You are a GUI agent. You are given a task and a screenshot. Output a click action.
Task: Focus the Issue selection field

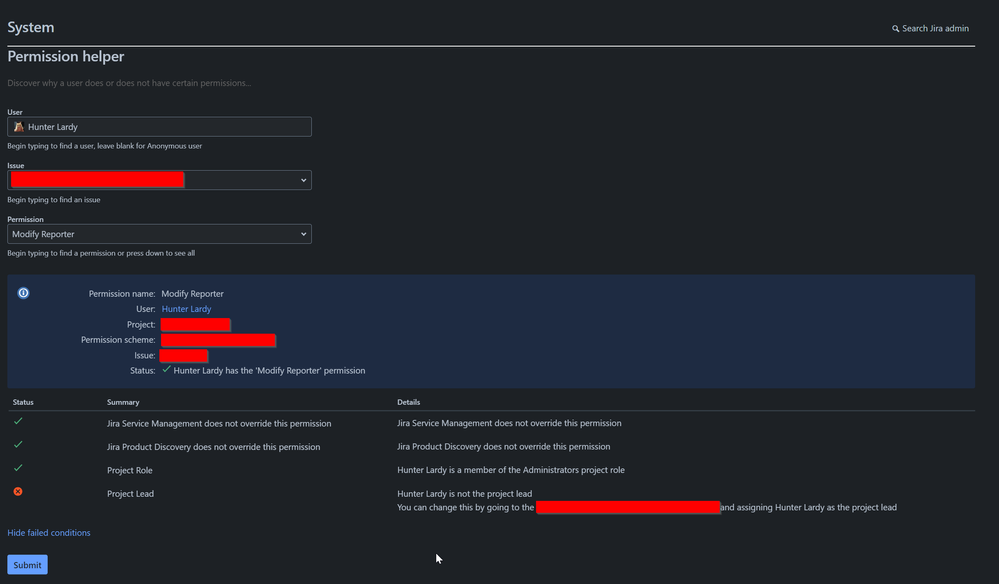159,180
